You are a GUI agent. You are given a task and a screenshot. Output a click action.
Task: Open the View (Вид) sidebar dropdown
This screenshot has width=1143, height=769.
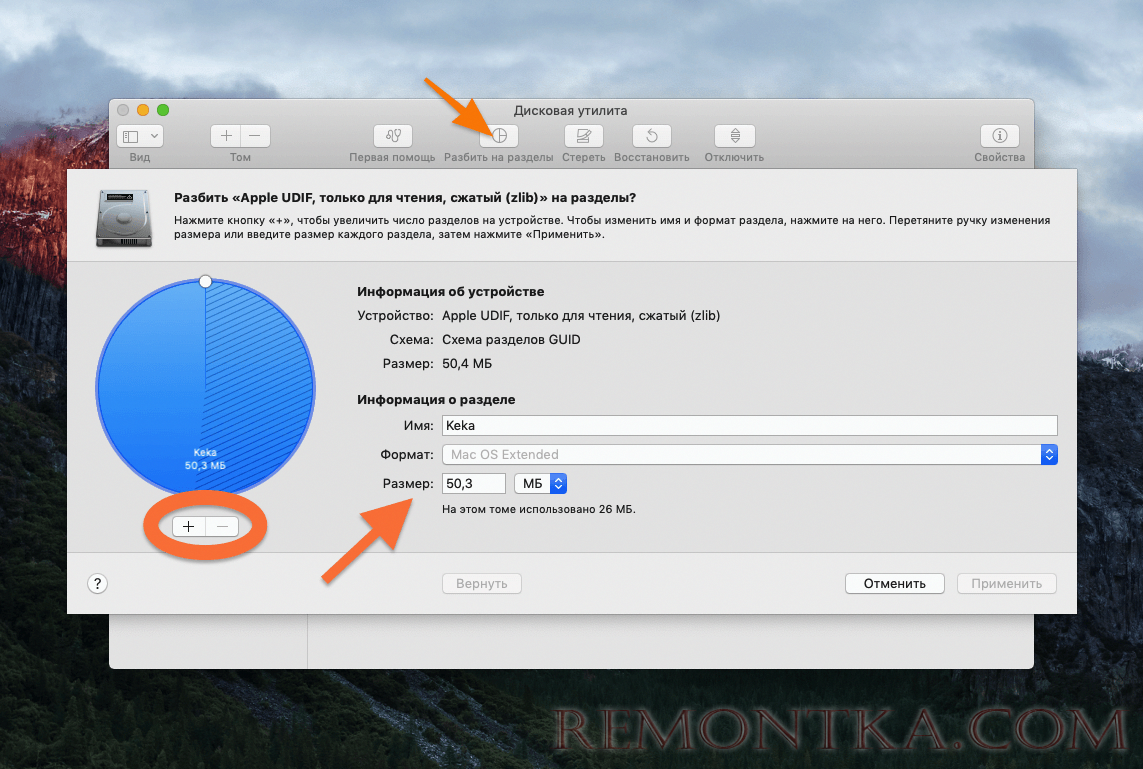(140, 136)
